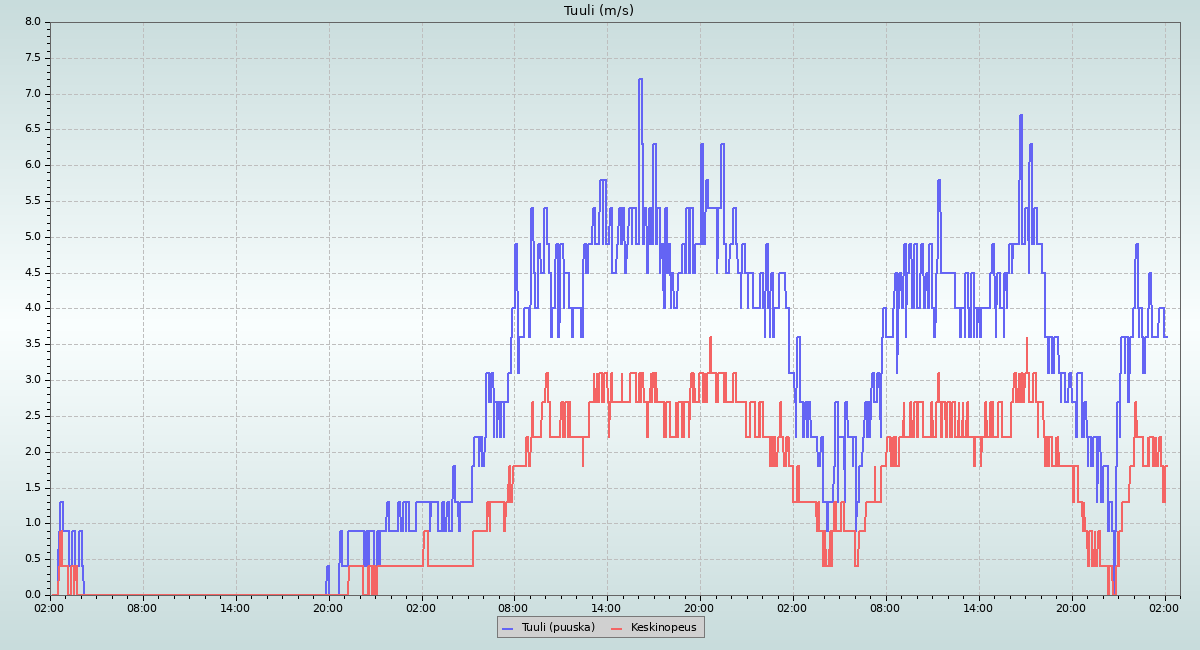The height and width of the screenshot is (650, 1200).
Task: Click the highest blue gust peak at 7.2
Action: point(640,80)
